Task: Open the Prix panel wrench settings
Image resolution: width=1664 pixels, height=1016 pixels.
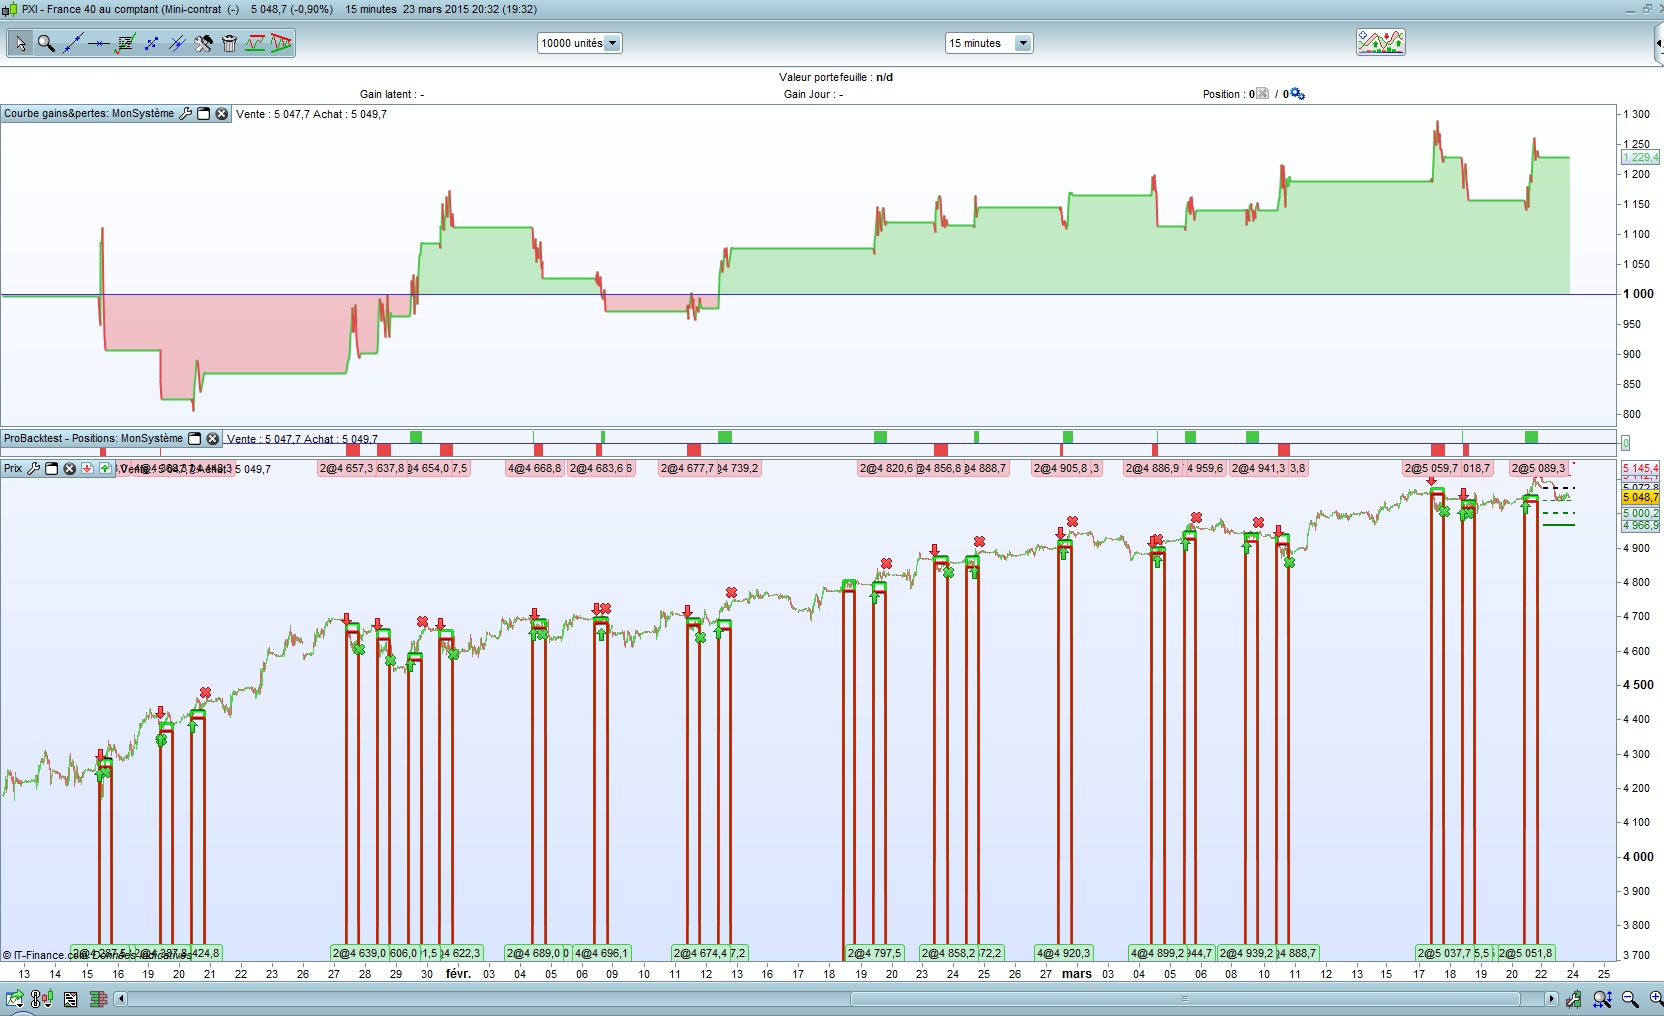Action: coord(33,468)
